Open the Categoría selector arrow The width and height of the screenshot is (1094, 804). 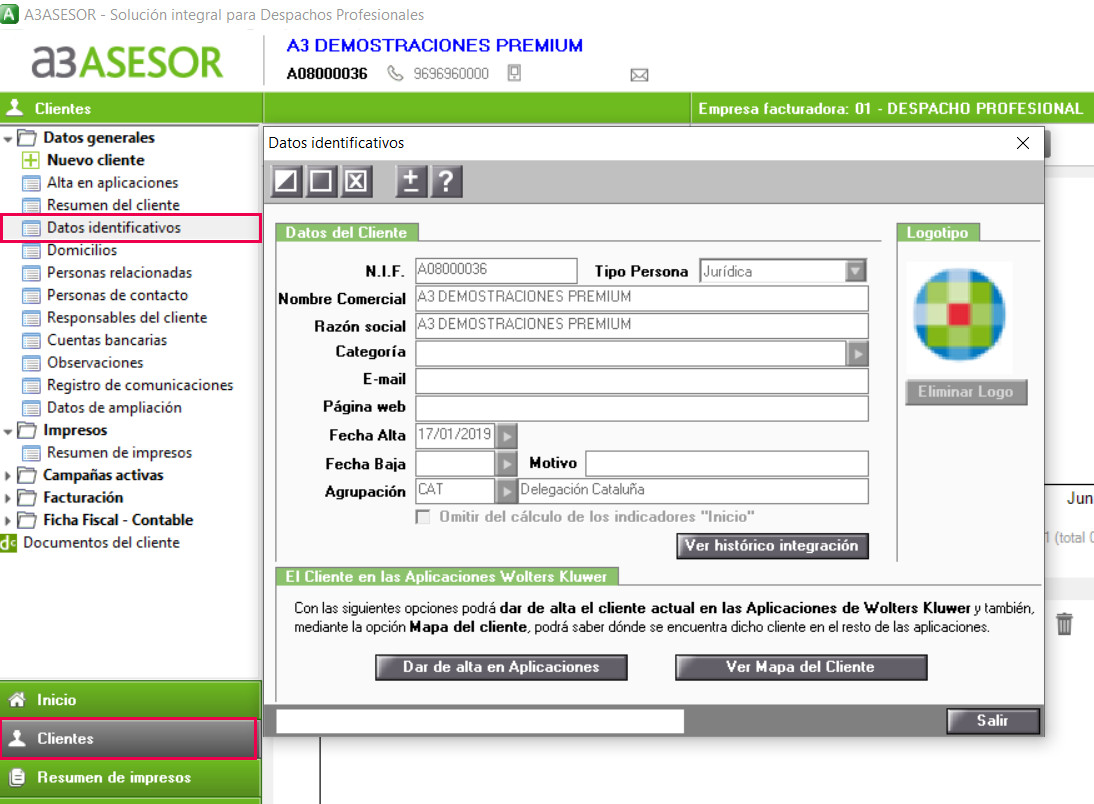pyautogui.click(x=857, y=354)
